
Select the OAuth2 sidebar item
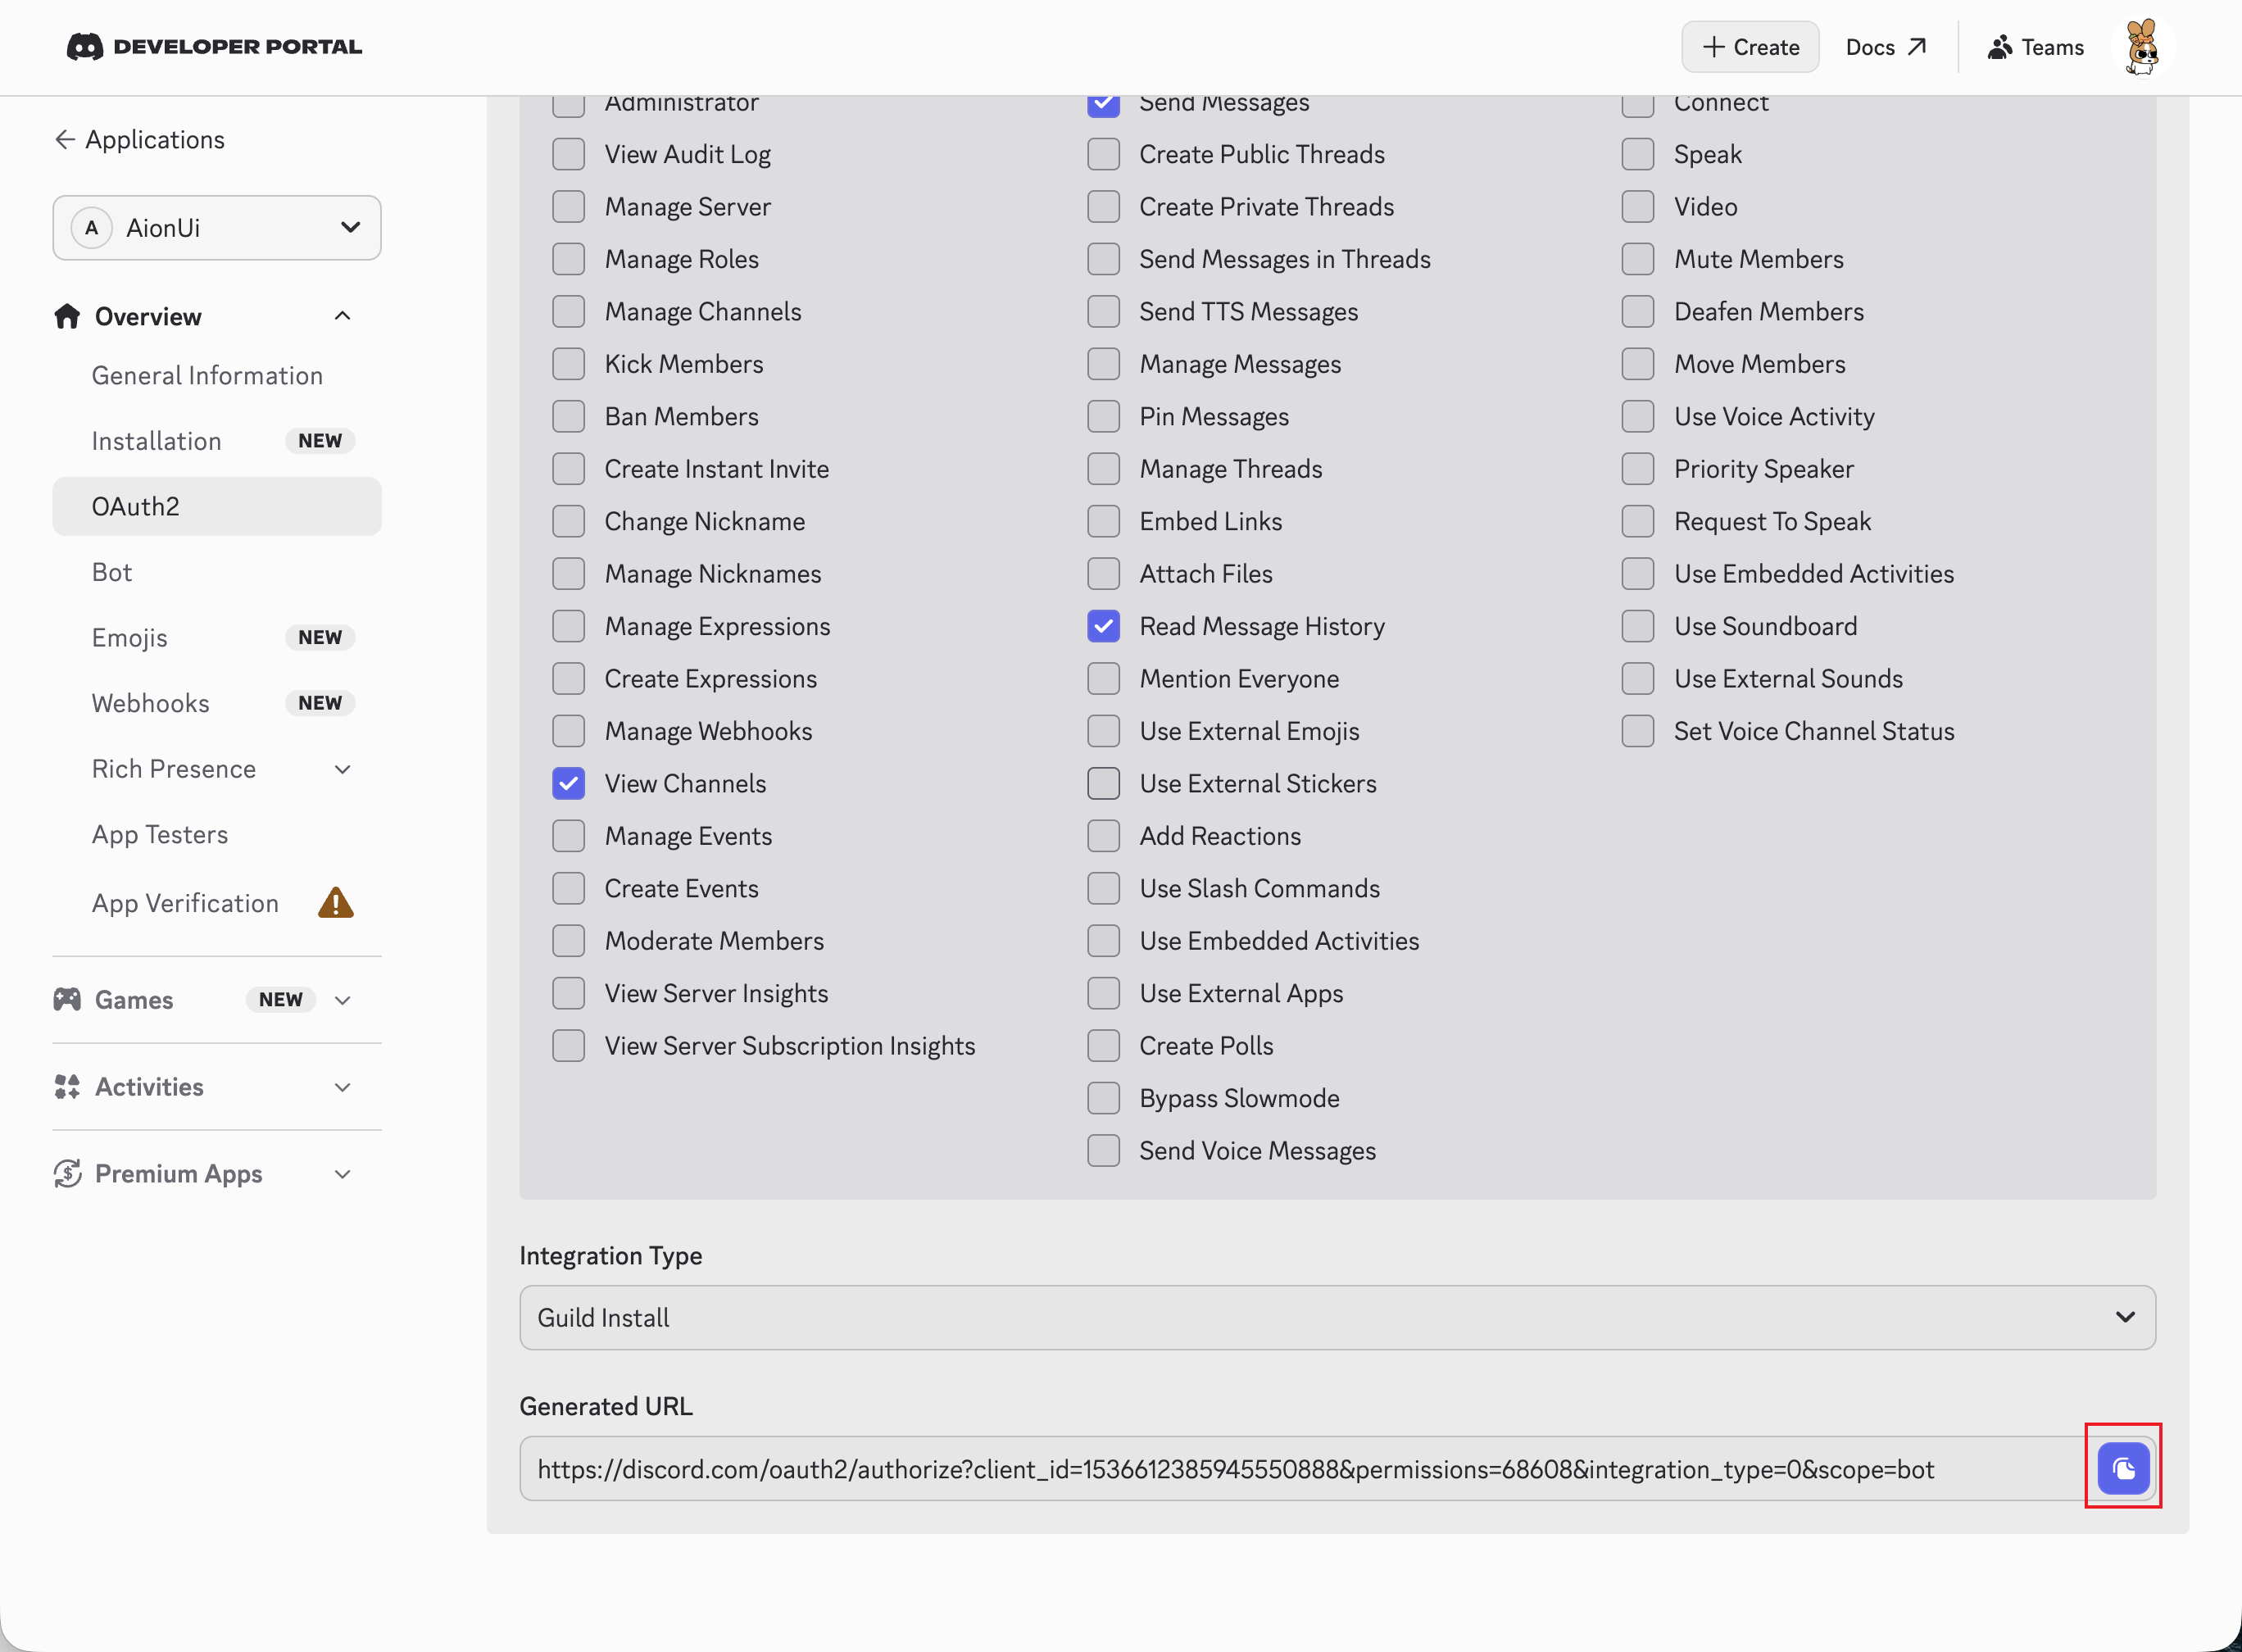click(x=217, y=506)
